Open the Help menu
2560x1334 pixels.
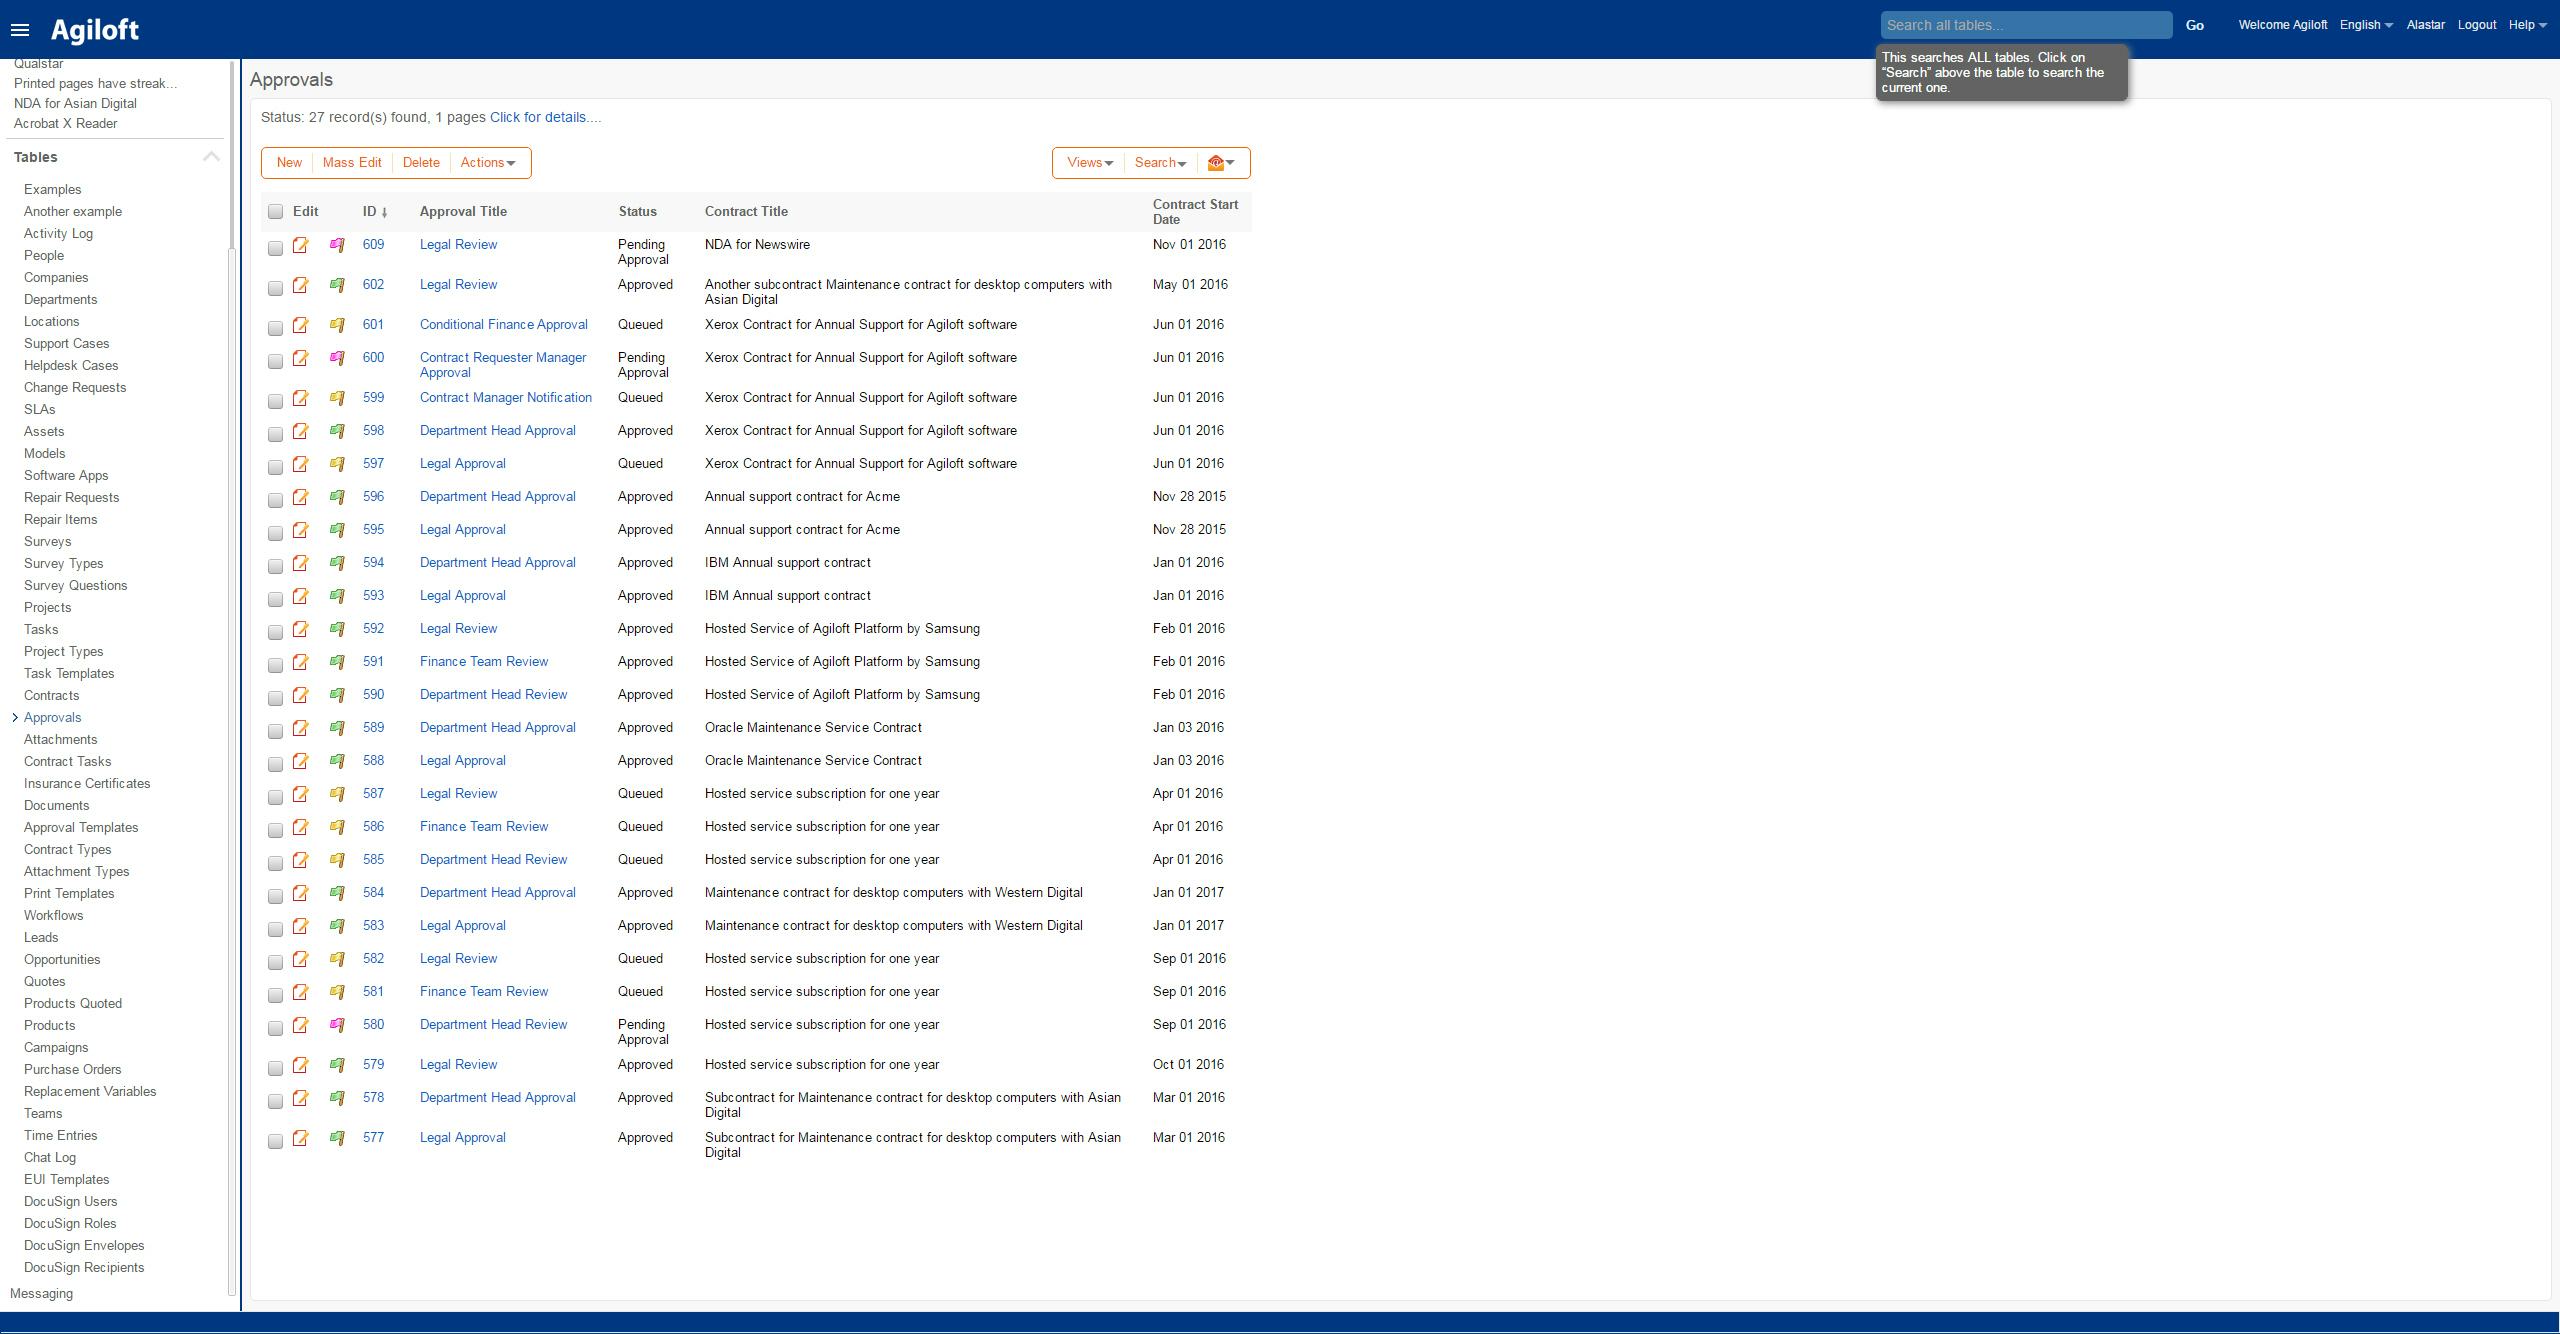pos(2524,24)
